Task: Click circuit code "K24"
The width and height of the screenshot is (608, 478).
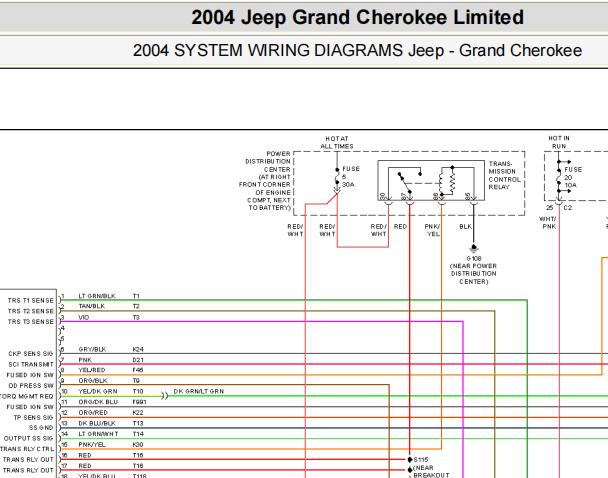Action: (138, 349)
